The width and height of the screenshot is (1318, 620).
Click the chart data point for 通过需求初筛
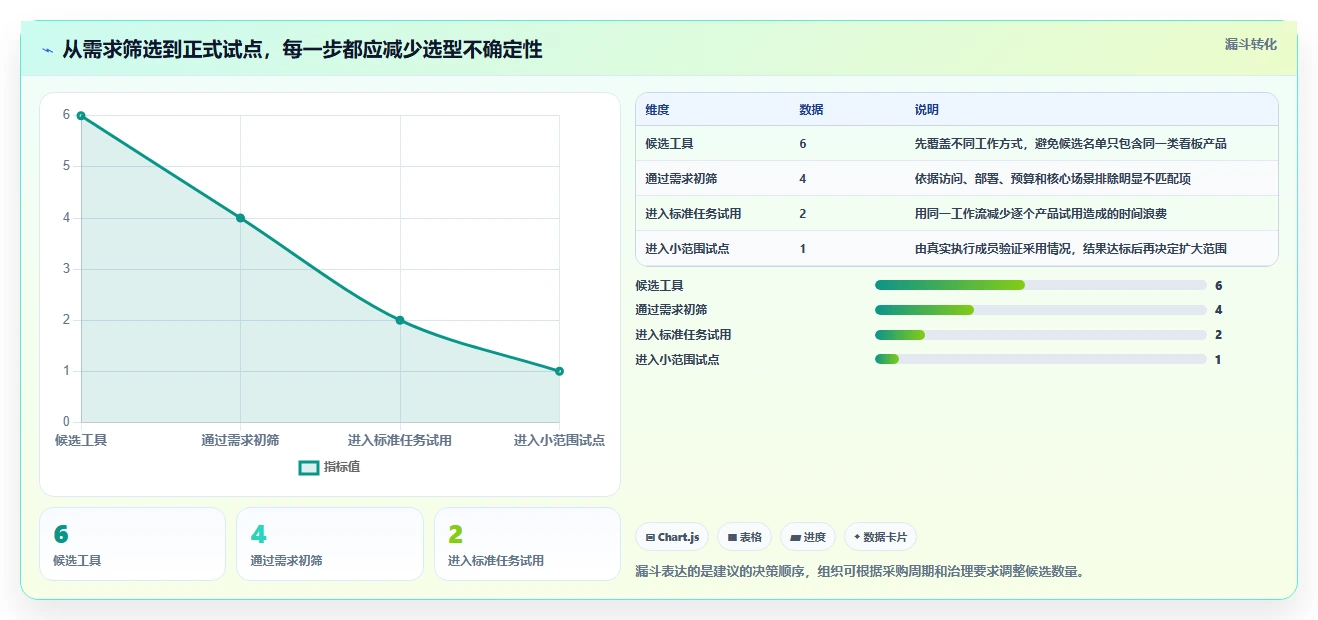pyautogui.click(x=240, y=218)
